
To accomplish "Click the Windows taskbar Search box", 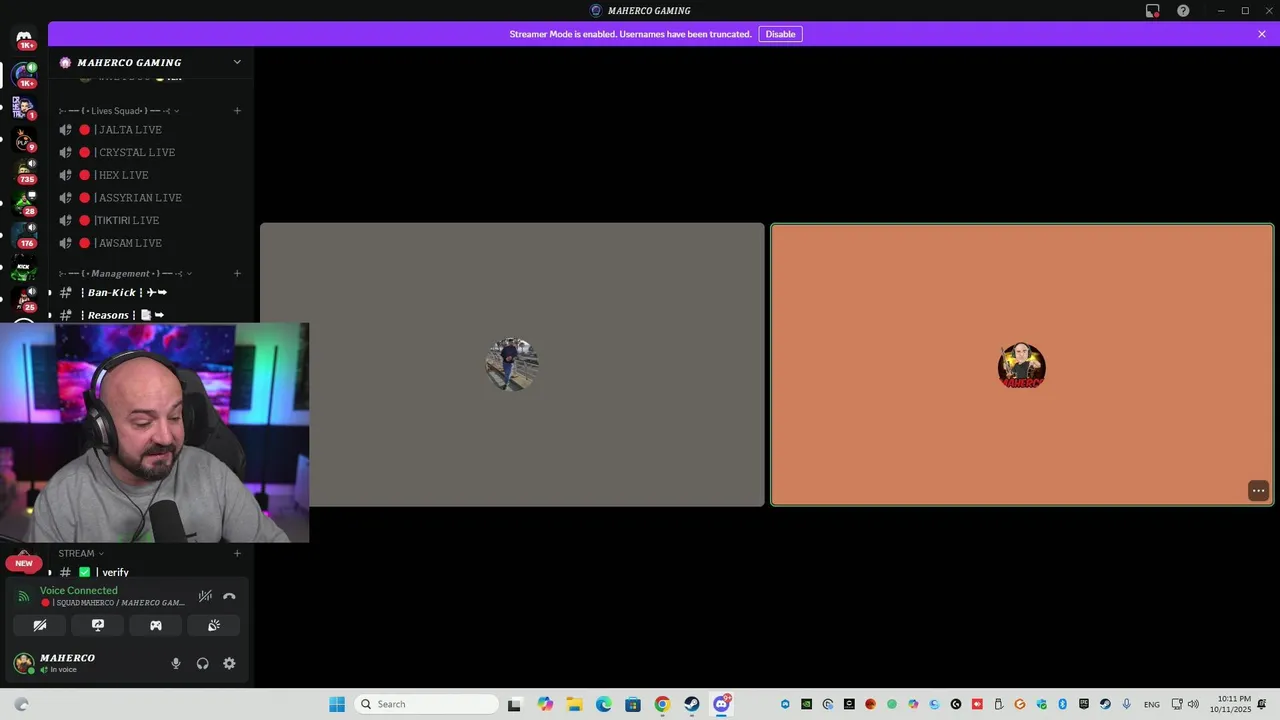I will tap(427, 704).
